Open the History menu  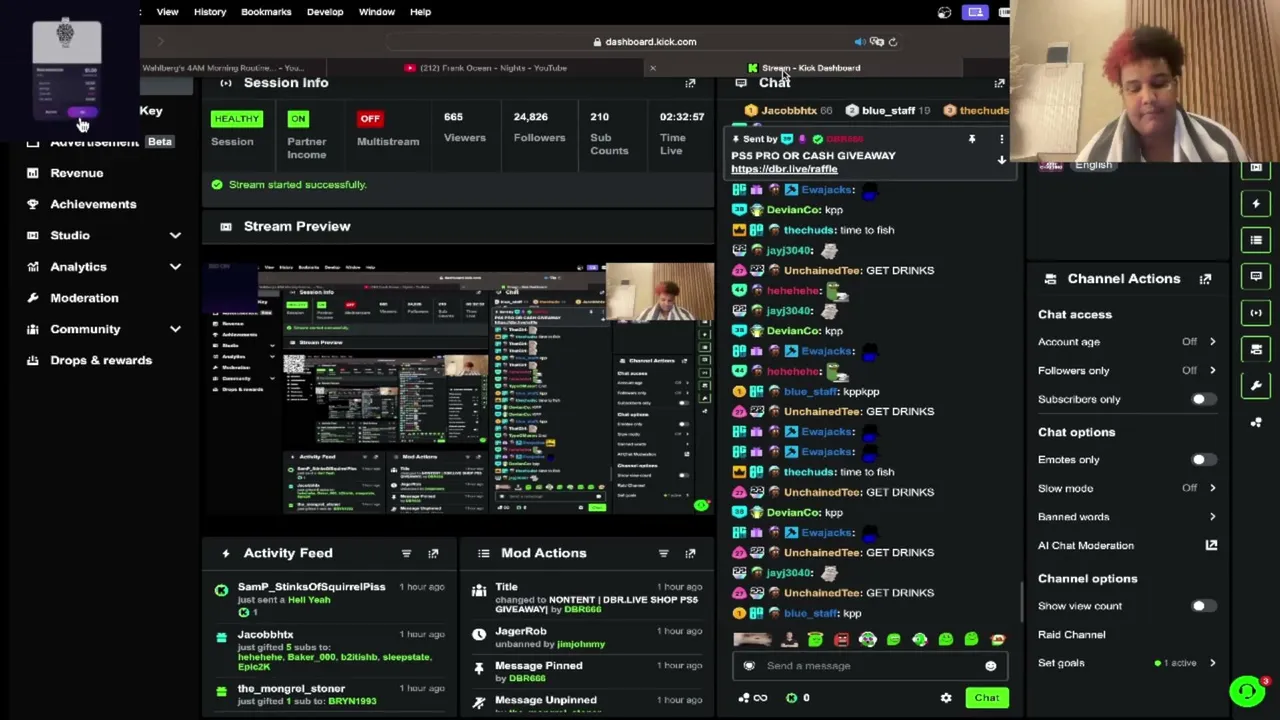coord(210,12)
